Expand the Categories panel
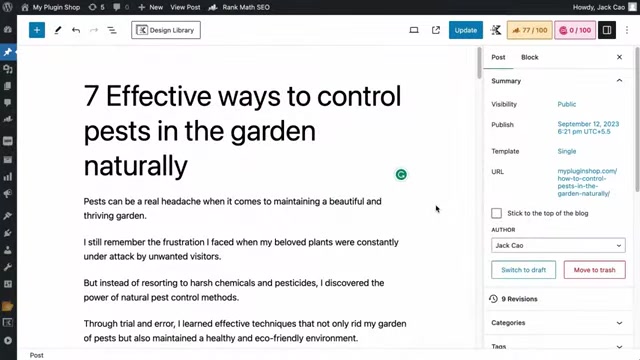The image size is (640, 360). [x=558, y=323]
